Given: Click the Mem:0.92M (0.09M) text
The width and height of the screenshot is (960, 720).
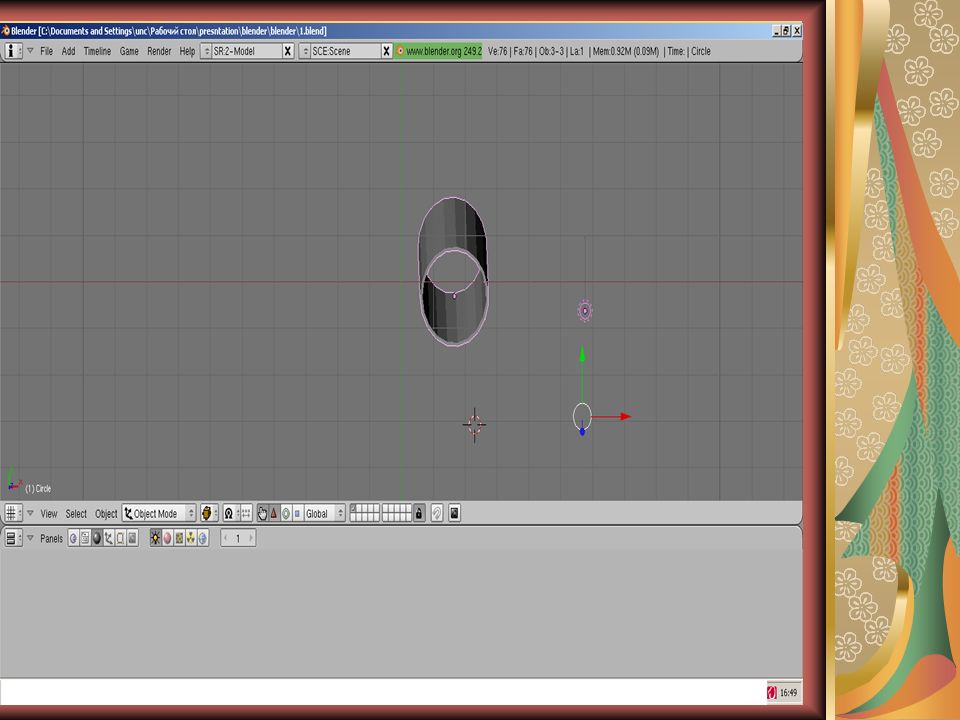Looking at the screenshot, I should point(626,51).
